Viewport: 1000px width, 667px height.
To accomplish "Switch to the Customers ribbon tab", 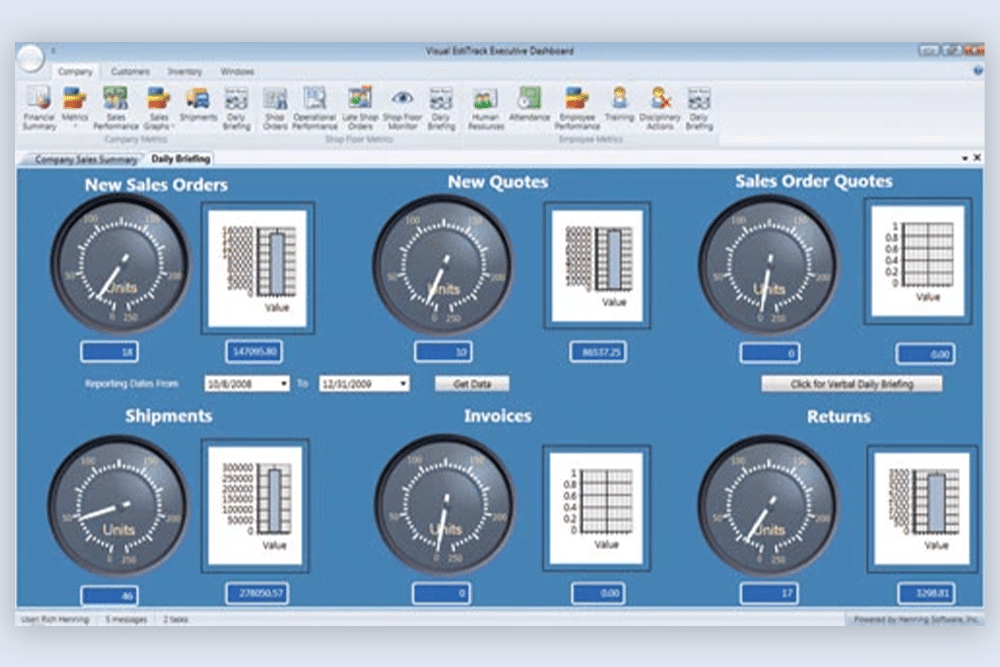I will (130, 71).
